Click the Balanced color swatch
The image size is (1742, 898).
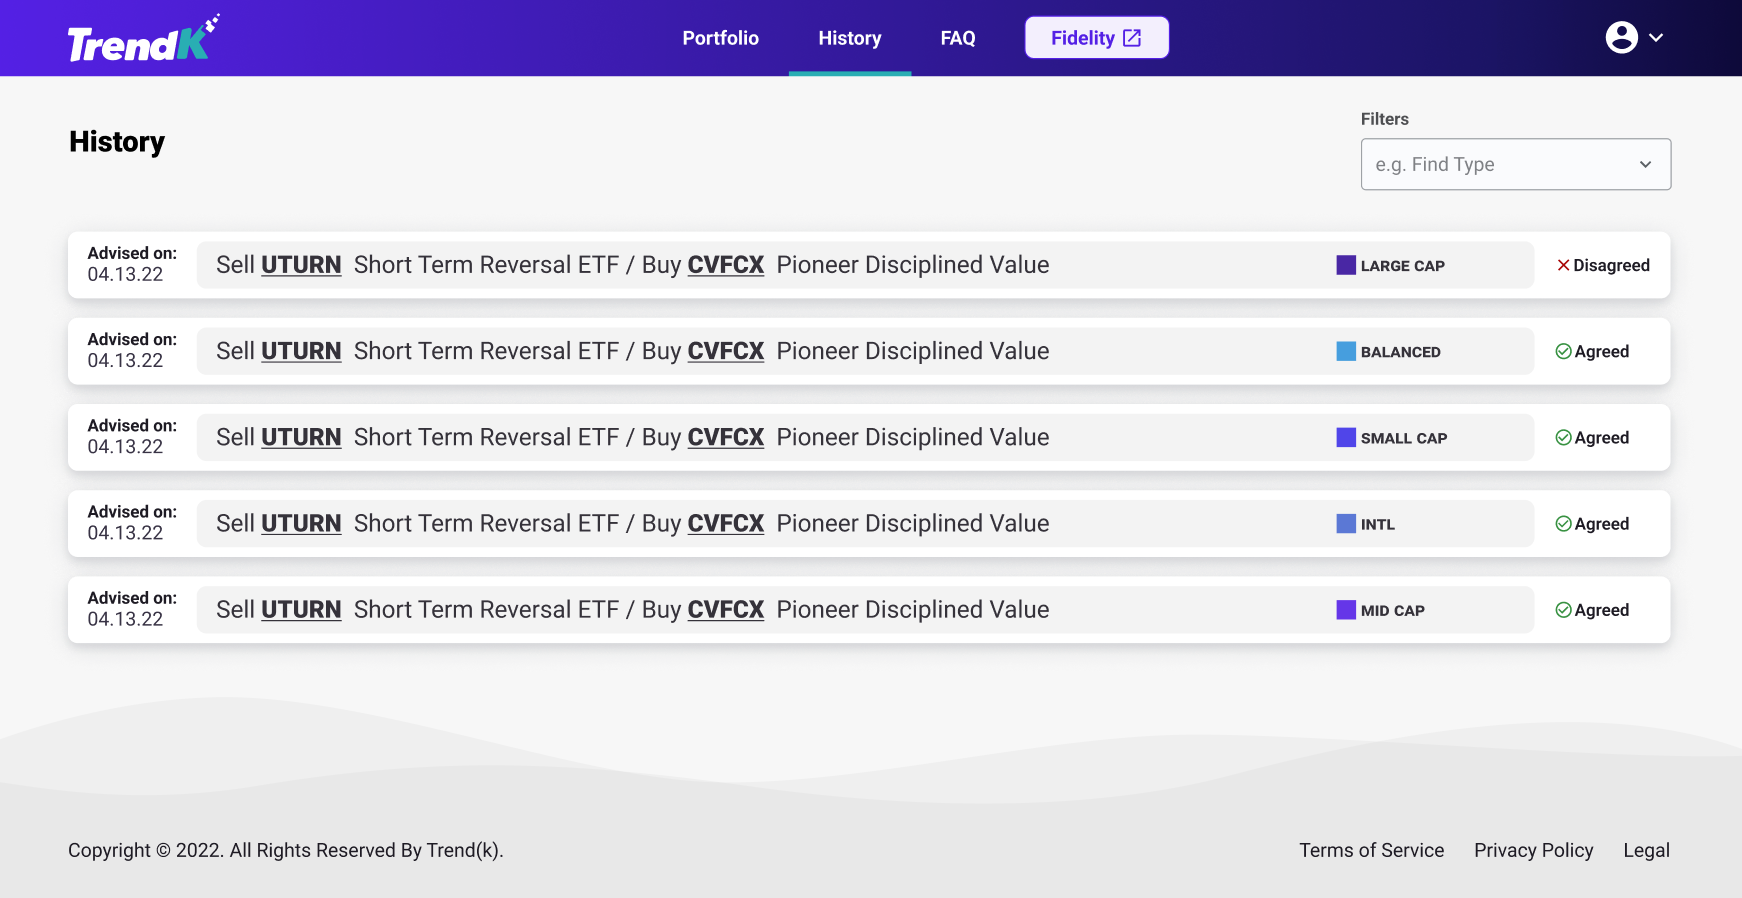tap(1346, 351)
